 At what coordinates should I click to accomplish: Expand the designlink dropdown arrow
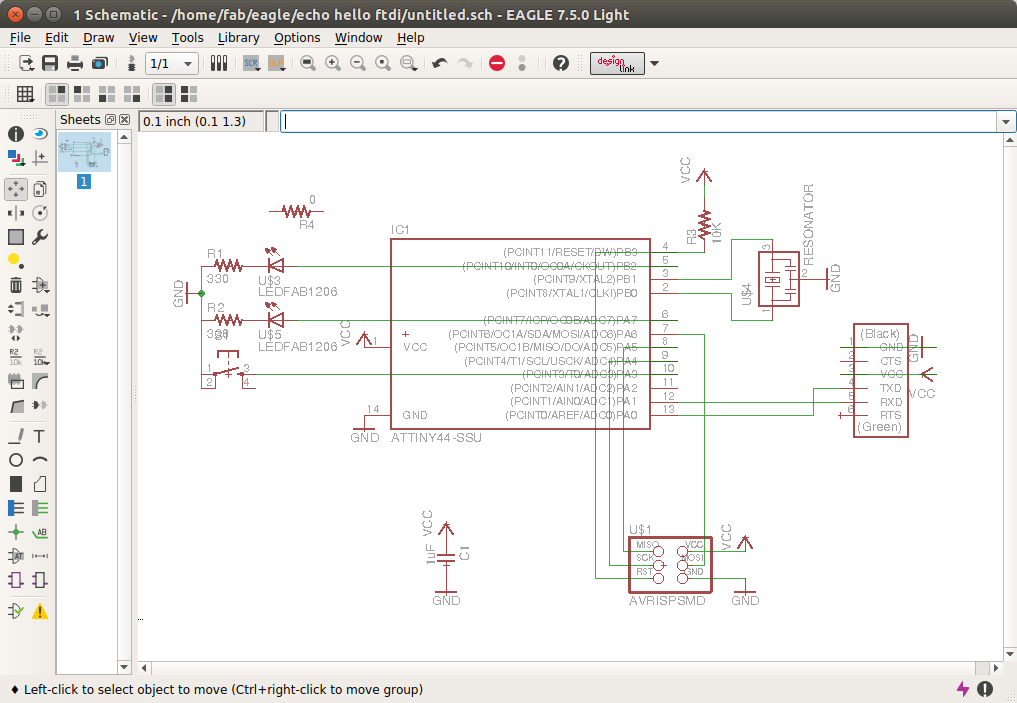(654, 64)
